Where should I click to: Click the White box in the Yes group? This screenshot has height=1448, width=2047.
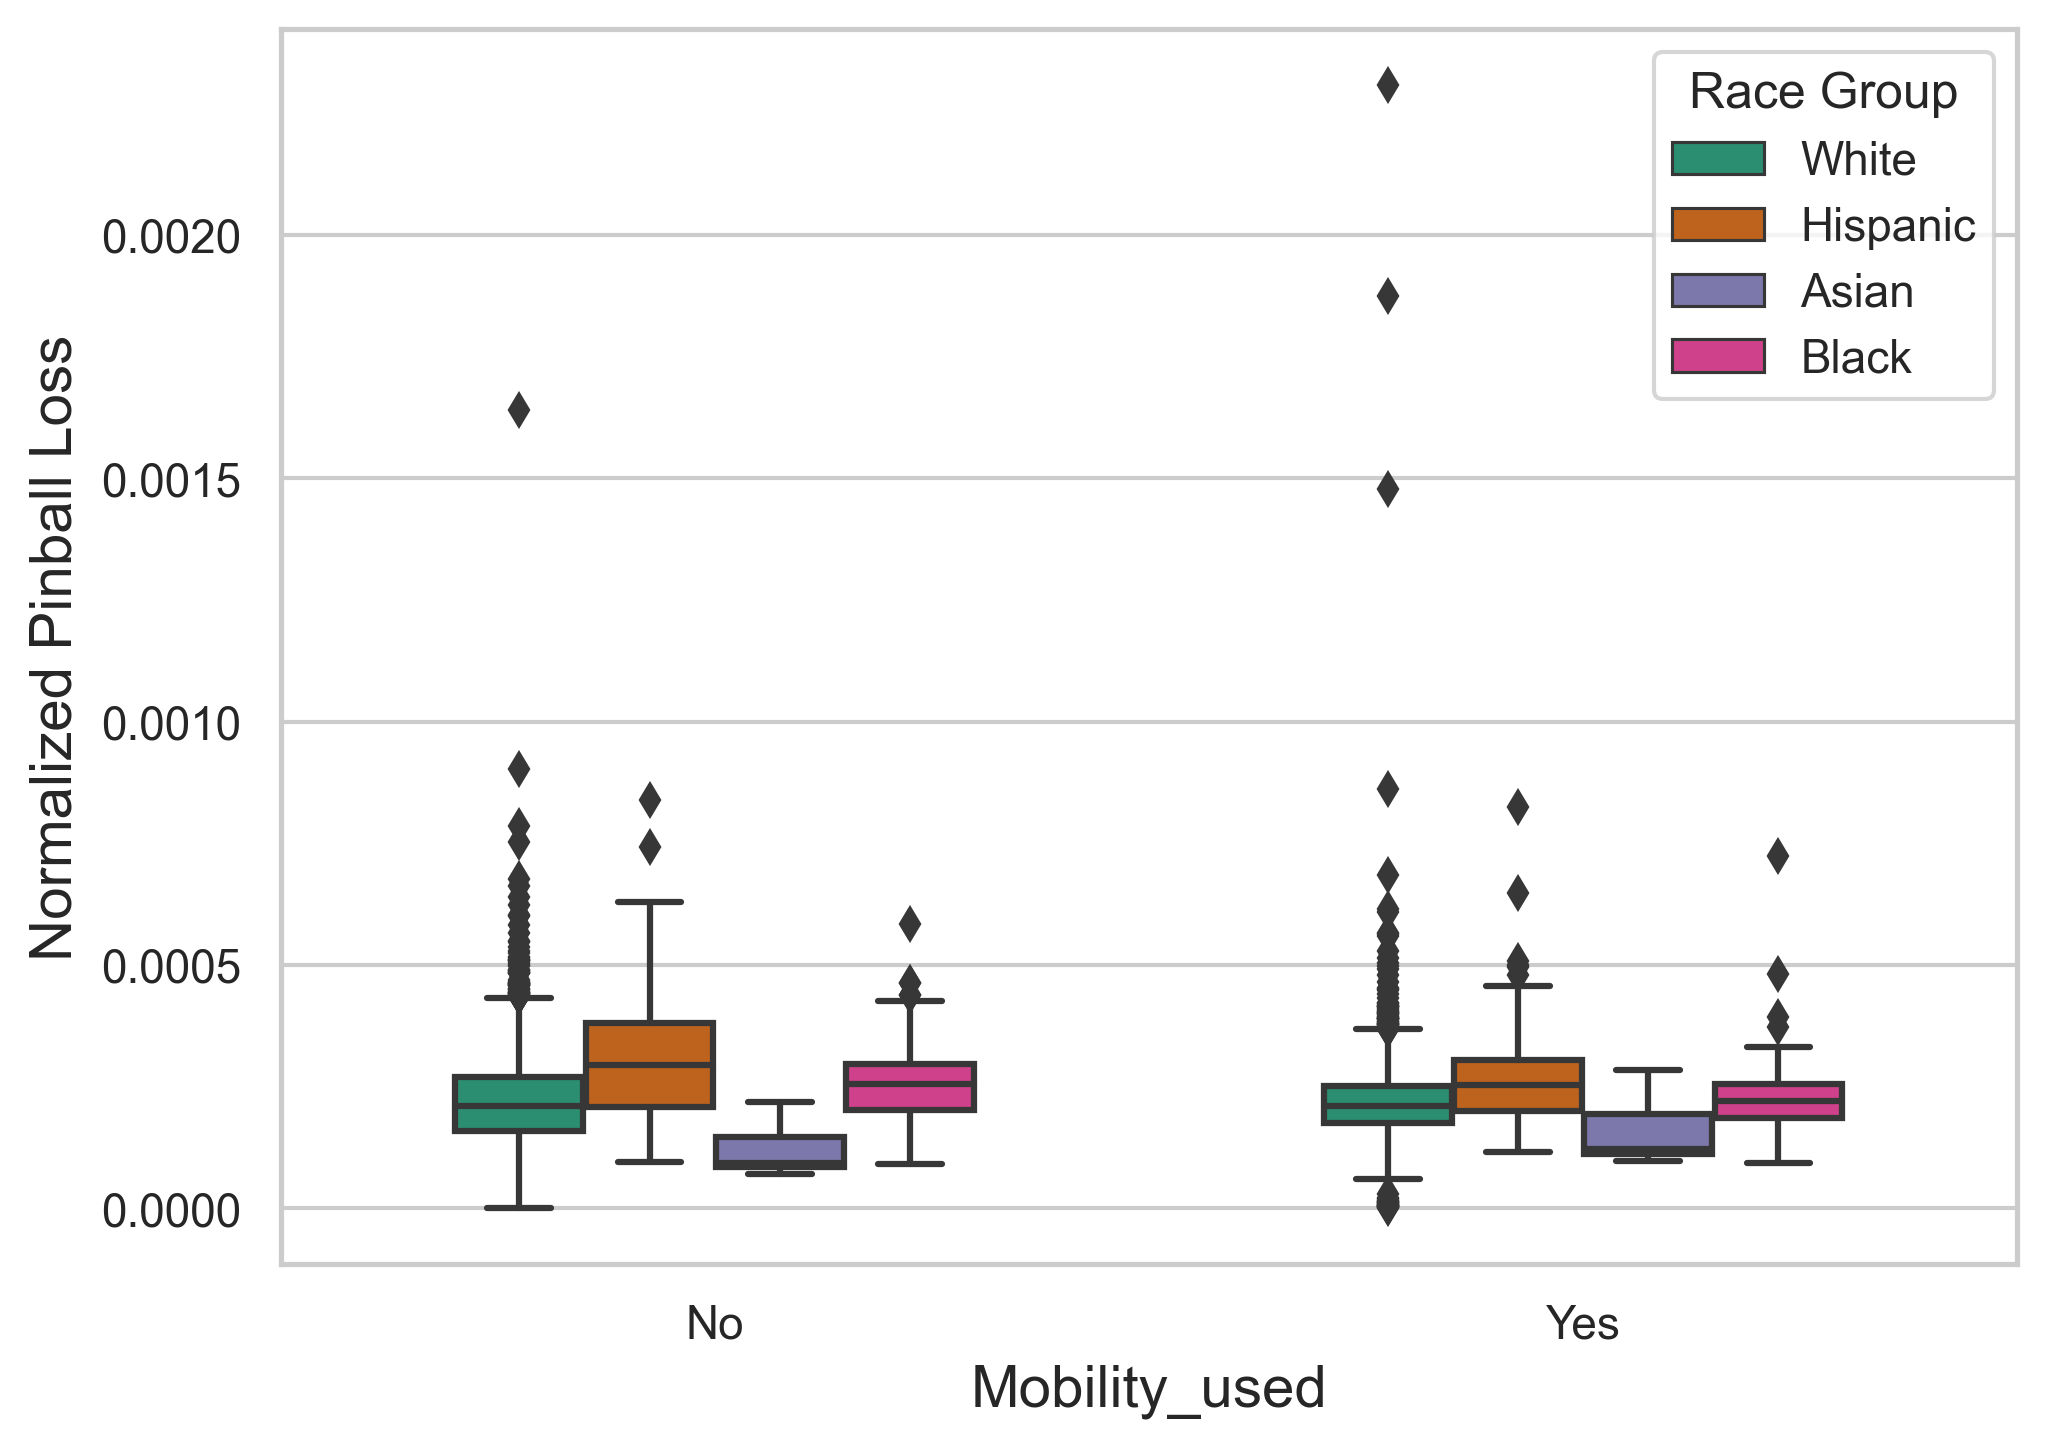click(1387, 1104)
